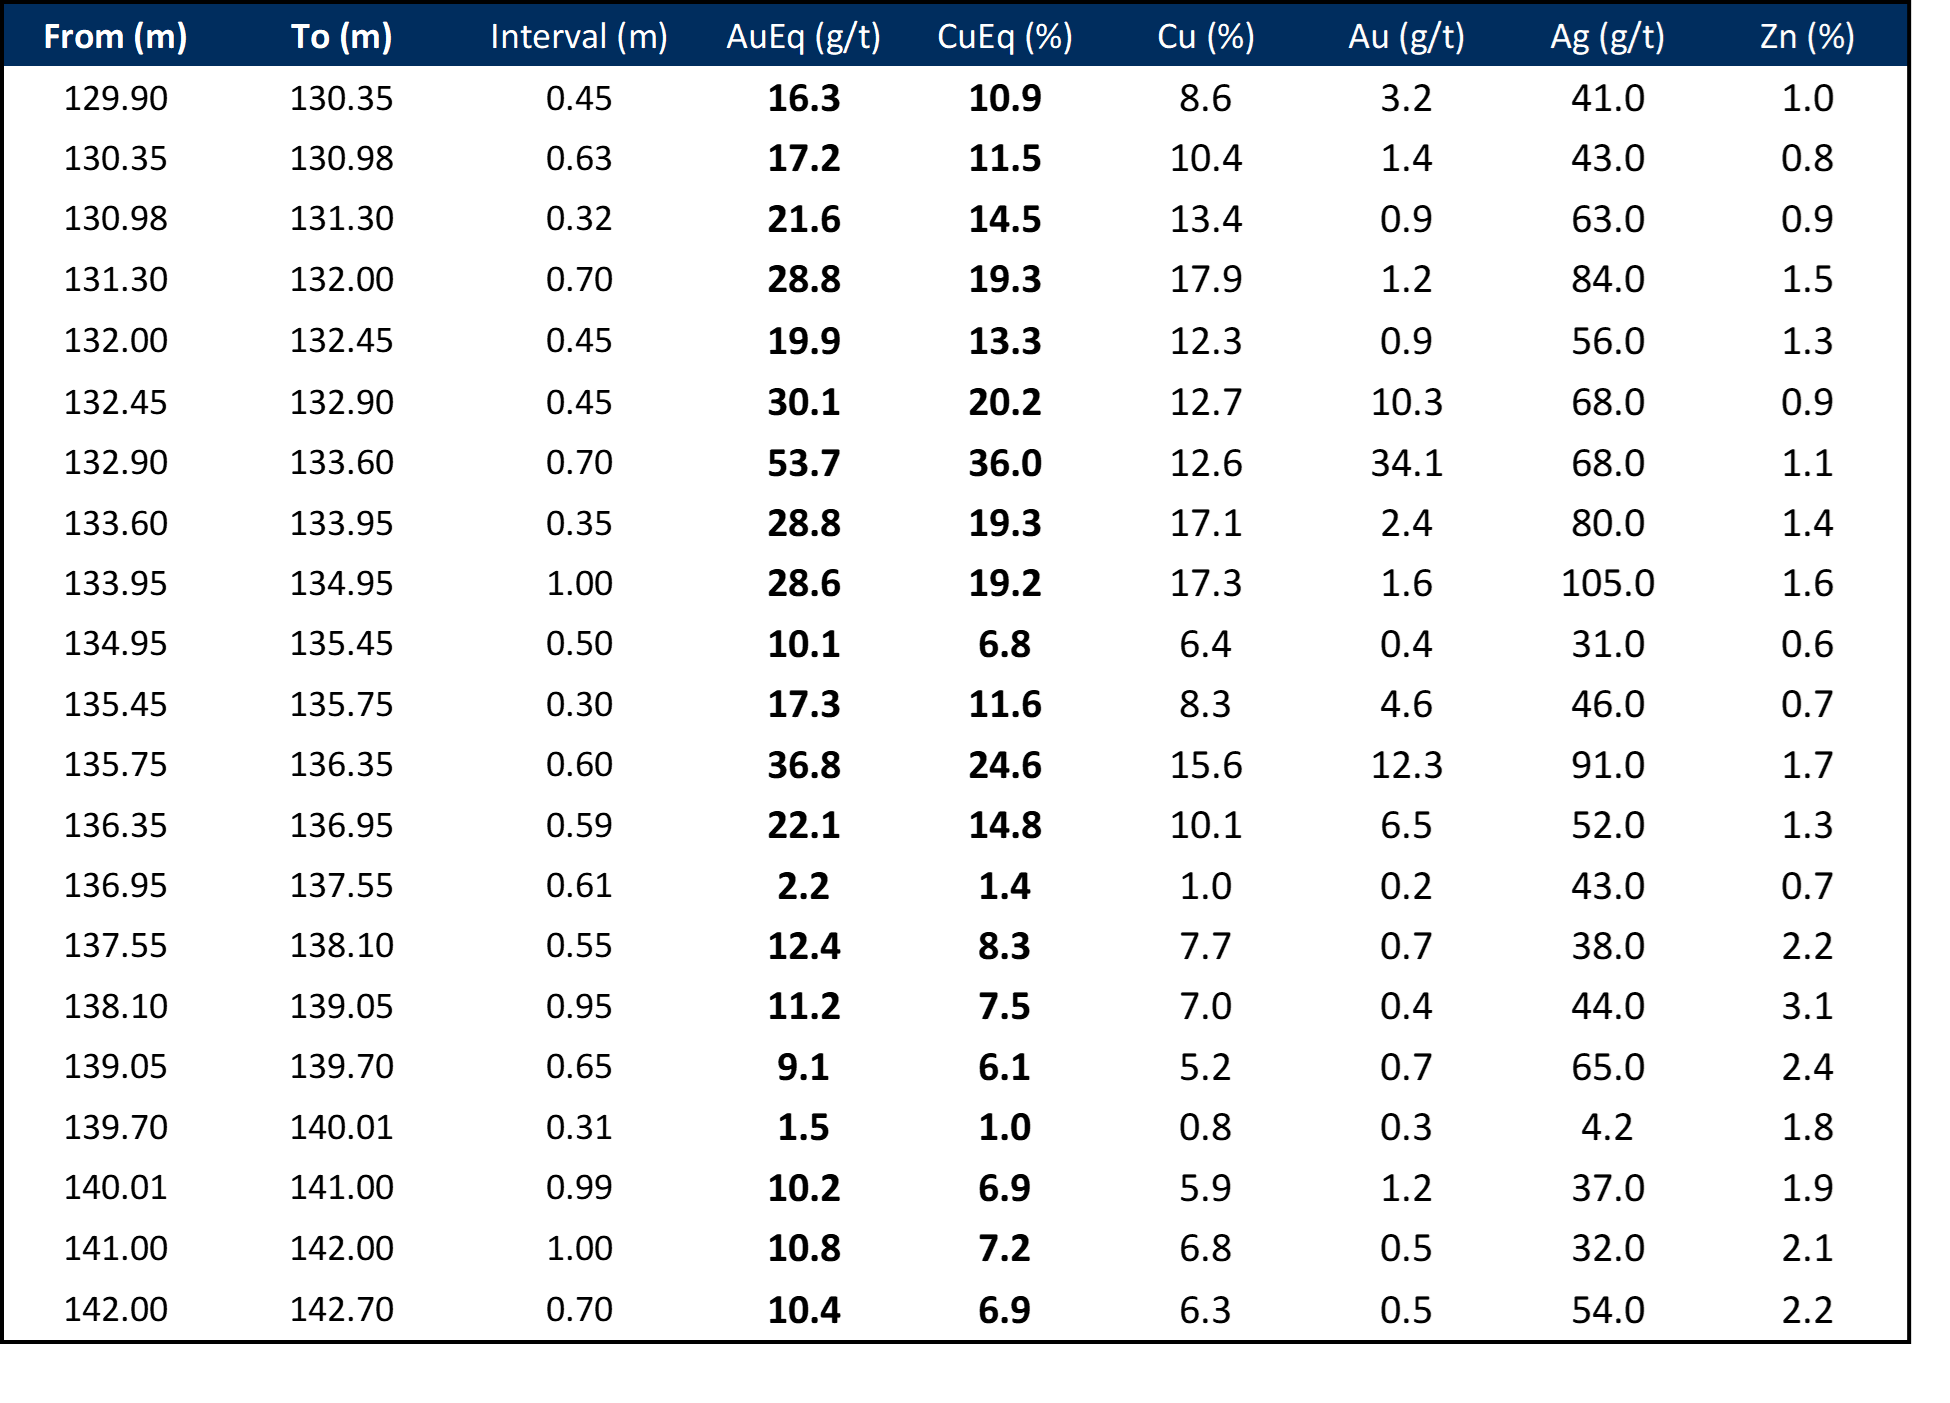
Task: Select Ag value 38.0
Action: pyautogui.click(x=1608, y=946)
